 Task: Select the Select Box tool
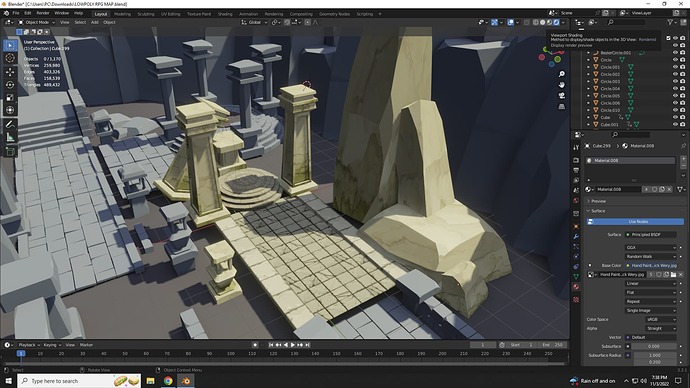(10, 45)
